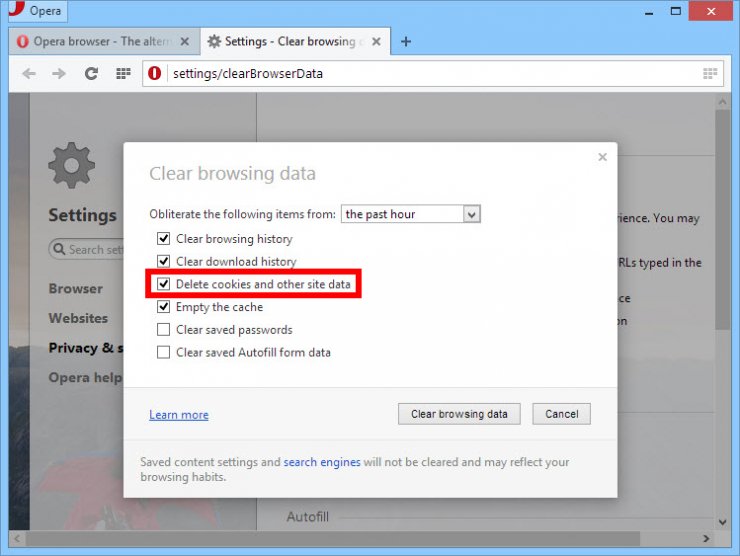This screenshot has height=556, width=740.
Task: Enable Clear saved passwords
Action: coord(163,329)
